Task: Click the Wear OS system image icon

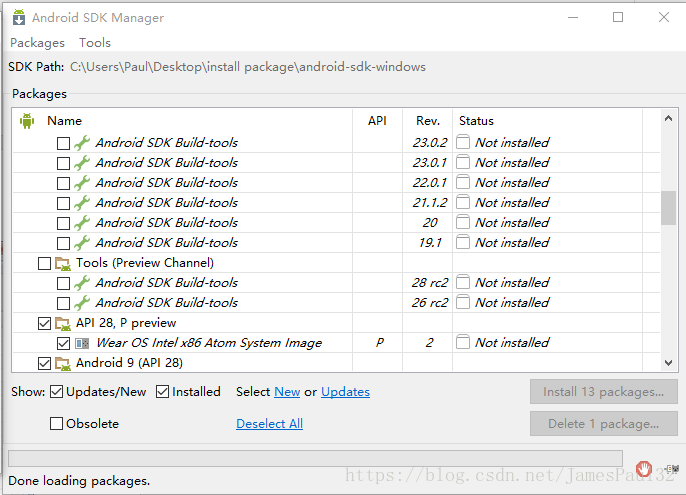Action: pyautogui.click(x=82, y=343)
